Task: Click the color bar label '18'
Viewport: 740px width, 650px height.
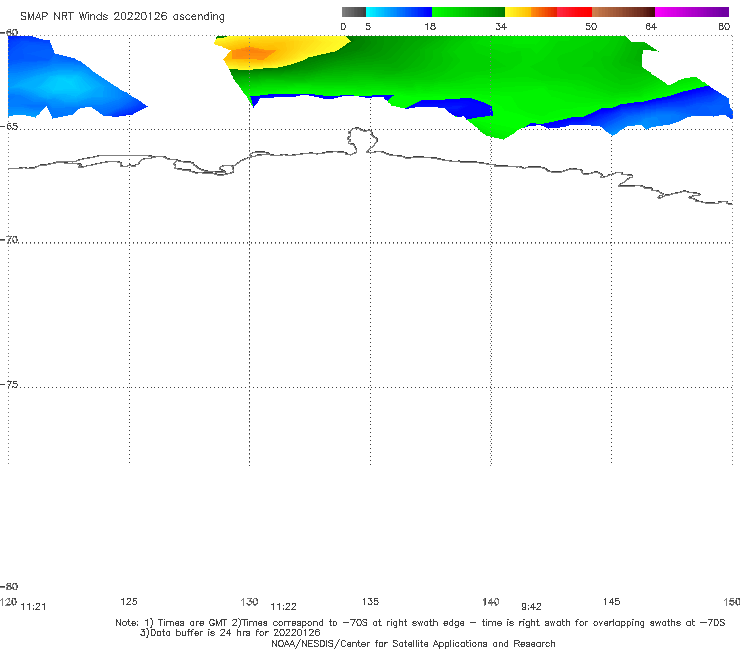Action: (x=430, y=26)
